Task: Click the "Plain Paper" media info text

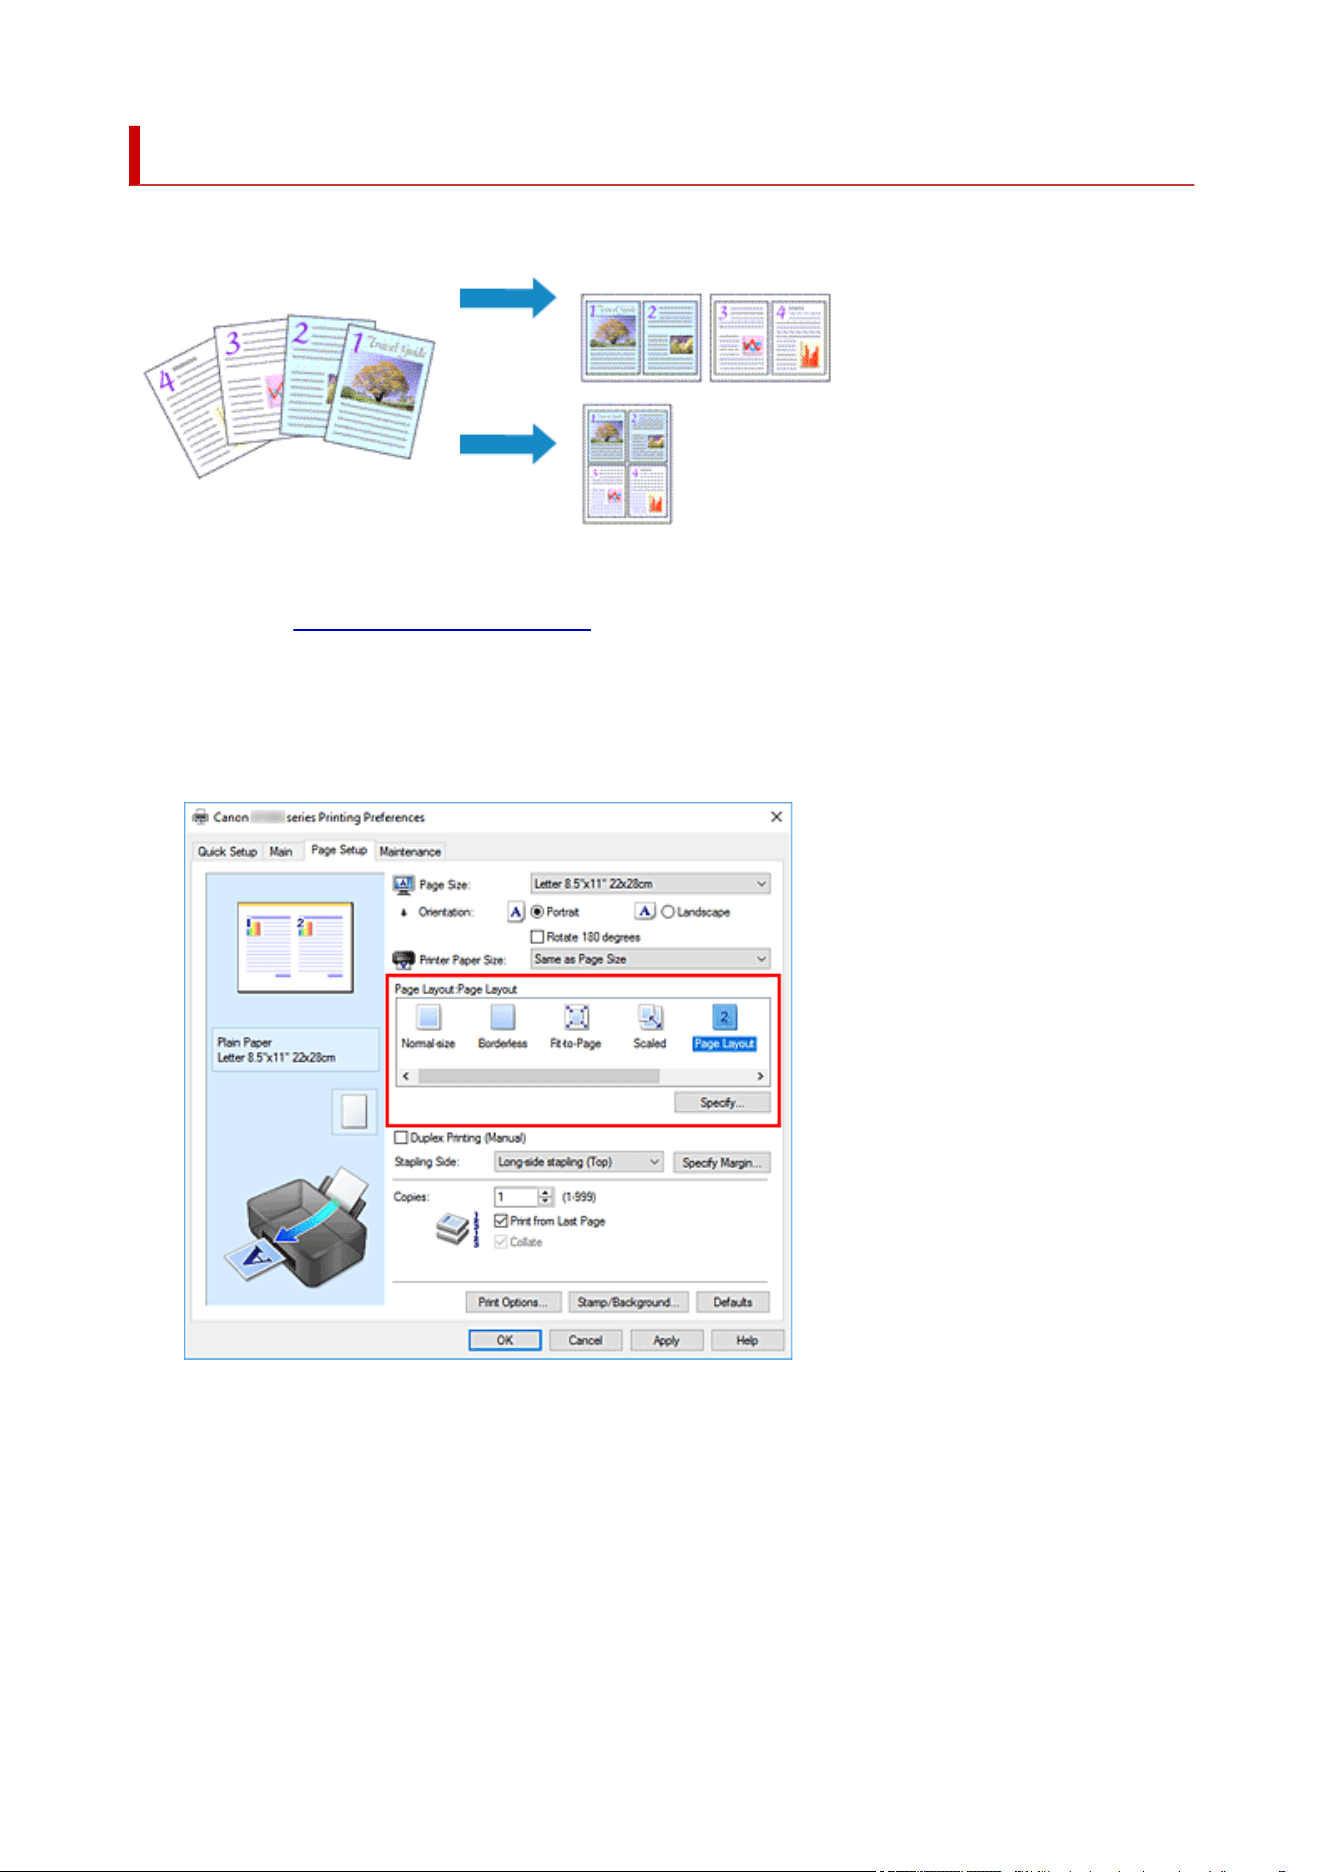Action: pyautogui.click(x=245, y=1042)
